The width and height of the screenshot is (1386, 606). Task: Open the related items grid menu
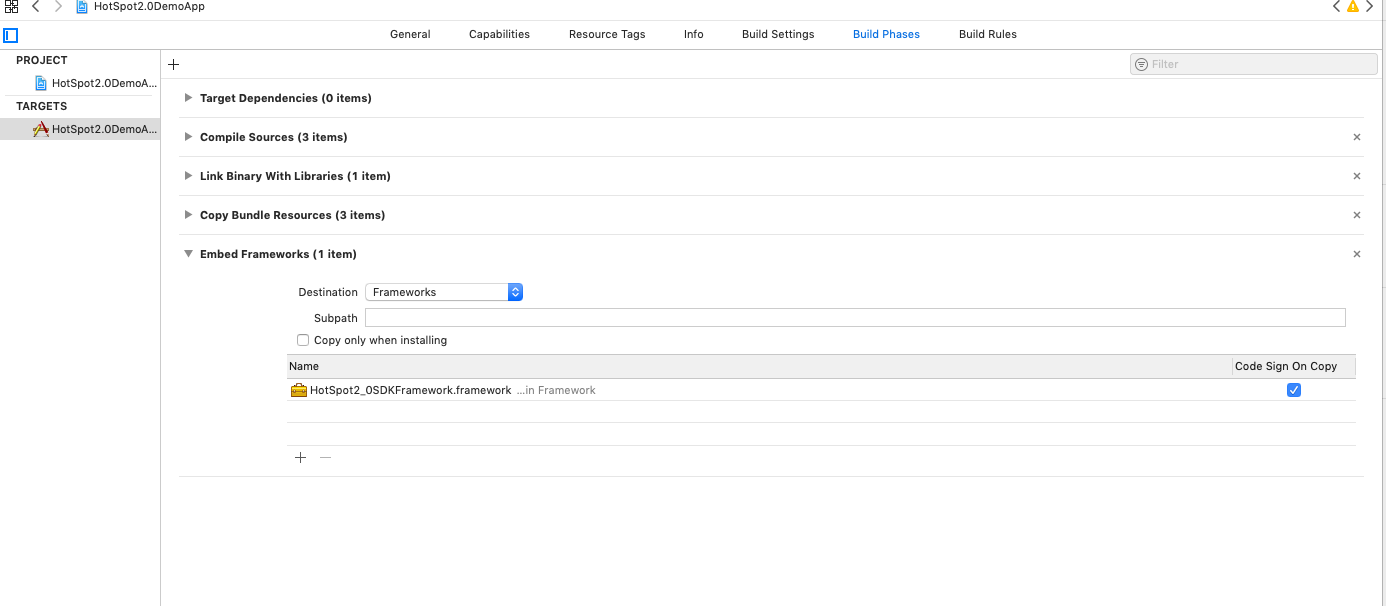pyautogui.click(x=12, y=6)
